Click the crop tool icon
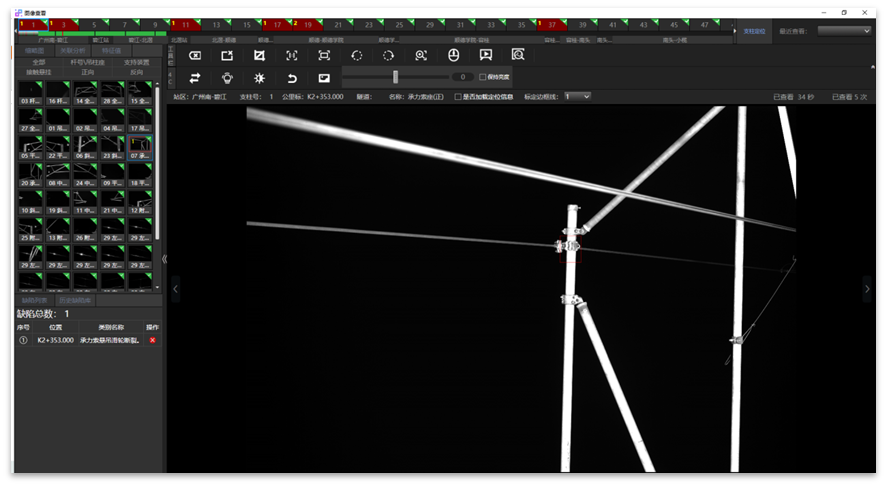This screenshot has height=487, width=887. pos(260,55)
